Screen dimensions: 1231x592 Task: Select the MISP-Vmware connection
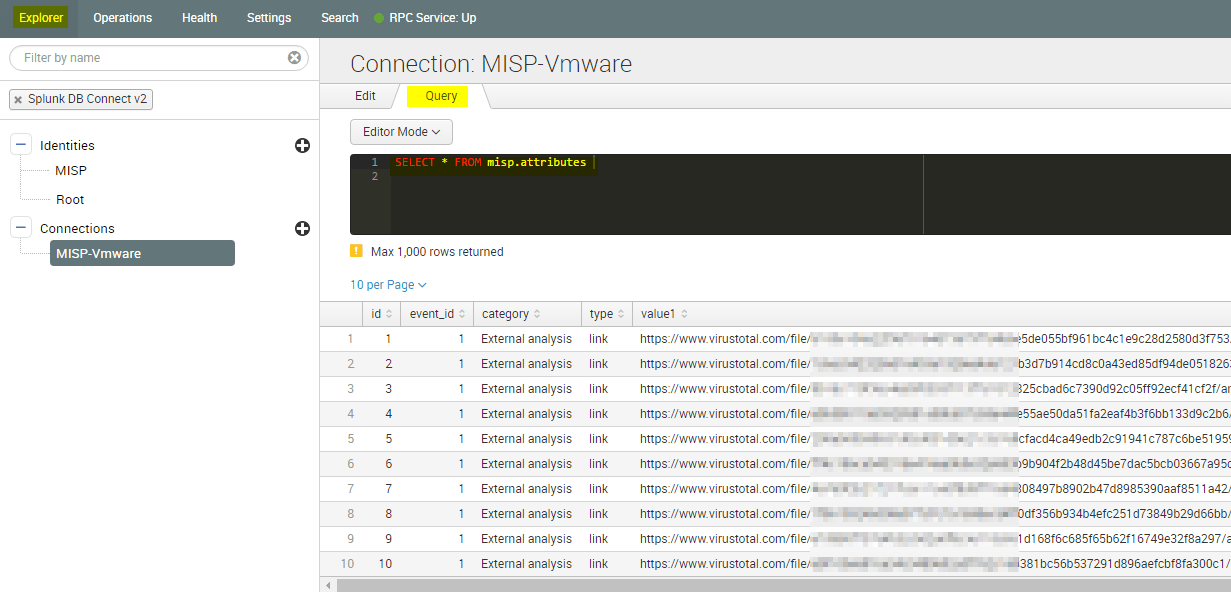point(142,253)
